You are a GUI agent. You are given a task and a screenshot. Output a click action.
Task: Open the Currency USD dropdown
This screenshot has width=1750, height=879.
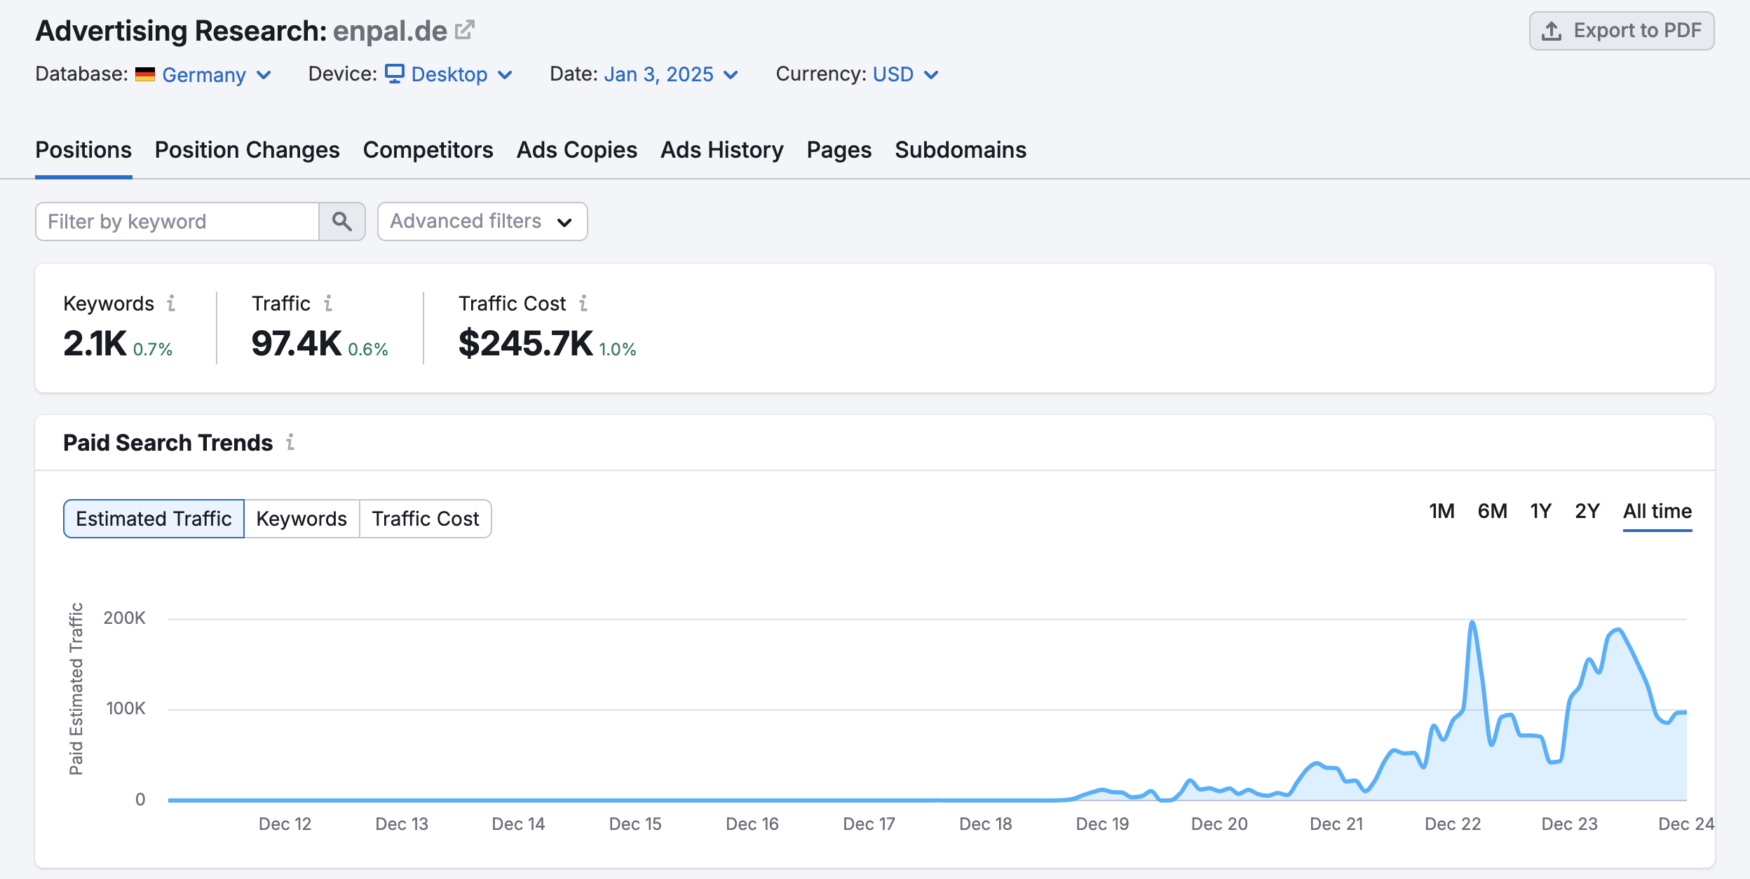[x=905, y=75]
